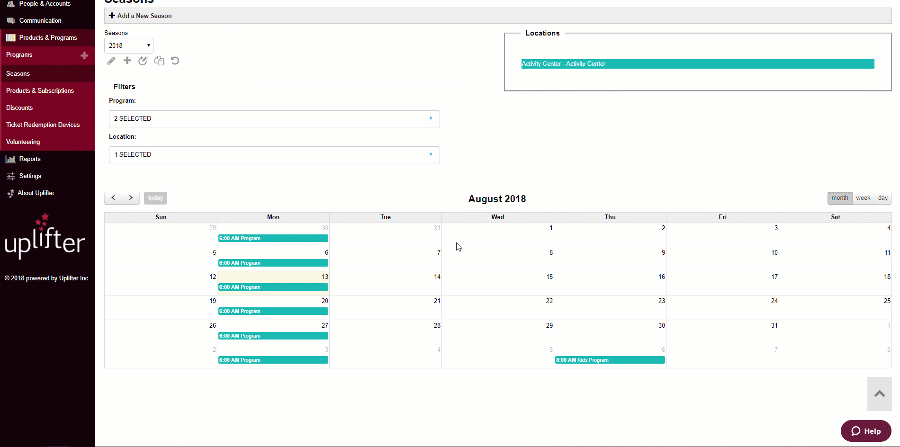Click the Uplifter logo in the sidebar
Image resolution: width=900 pixels, height=447 pixels.
45,235
